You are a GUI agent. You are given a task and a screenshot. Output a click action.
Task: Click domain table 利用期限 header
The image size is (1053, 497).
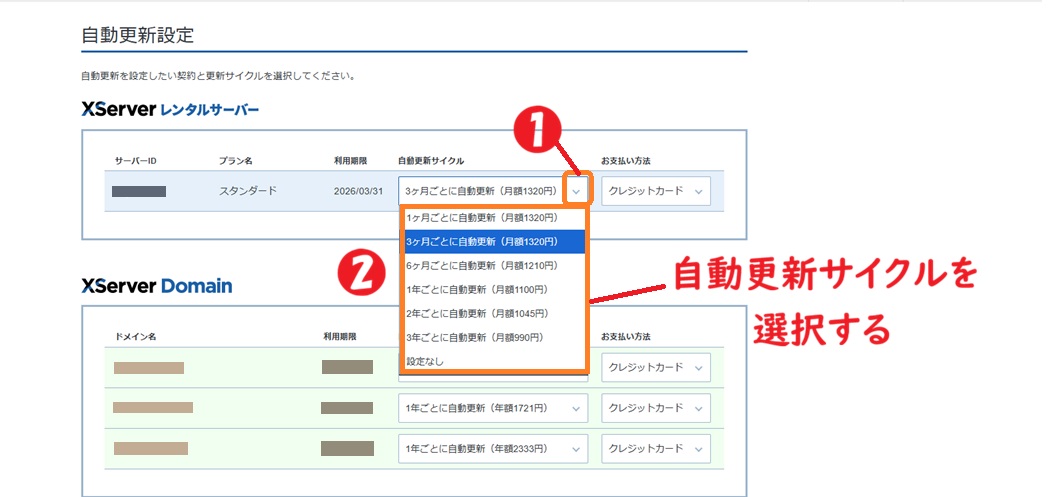coord(340,336)
